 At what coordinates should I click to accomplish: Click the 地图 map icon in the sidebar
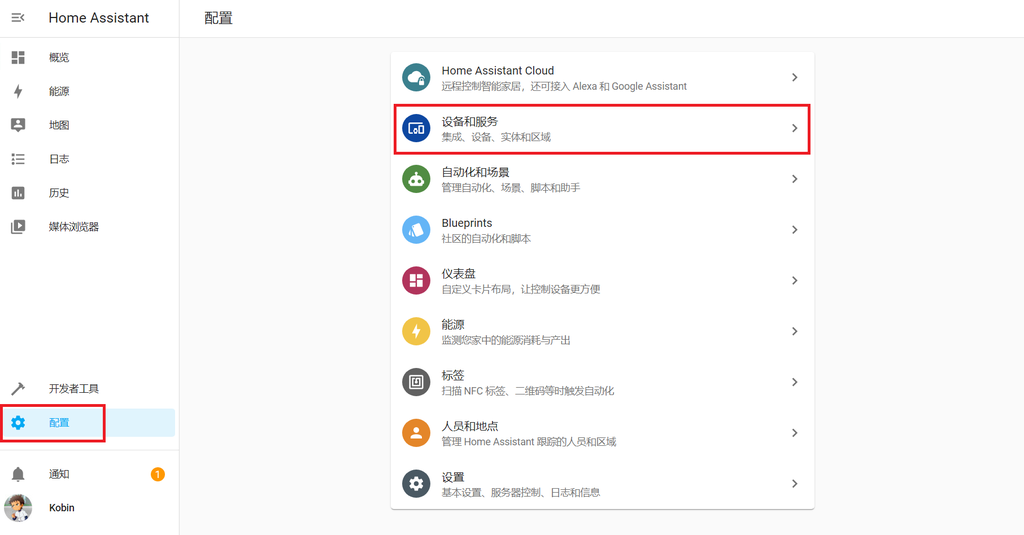tap(18, 125)
